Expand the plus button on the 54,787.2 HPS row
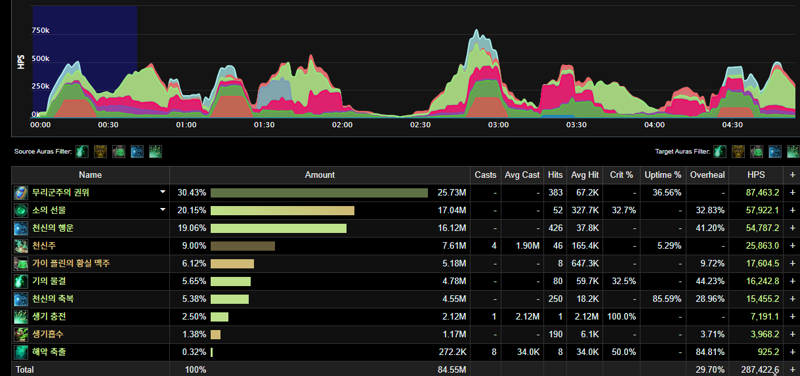The width and height of the screenshot is (800, 376). click(792, 228)
